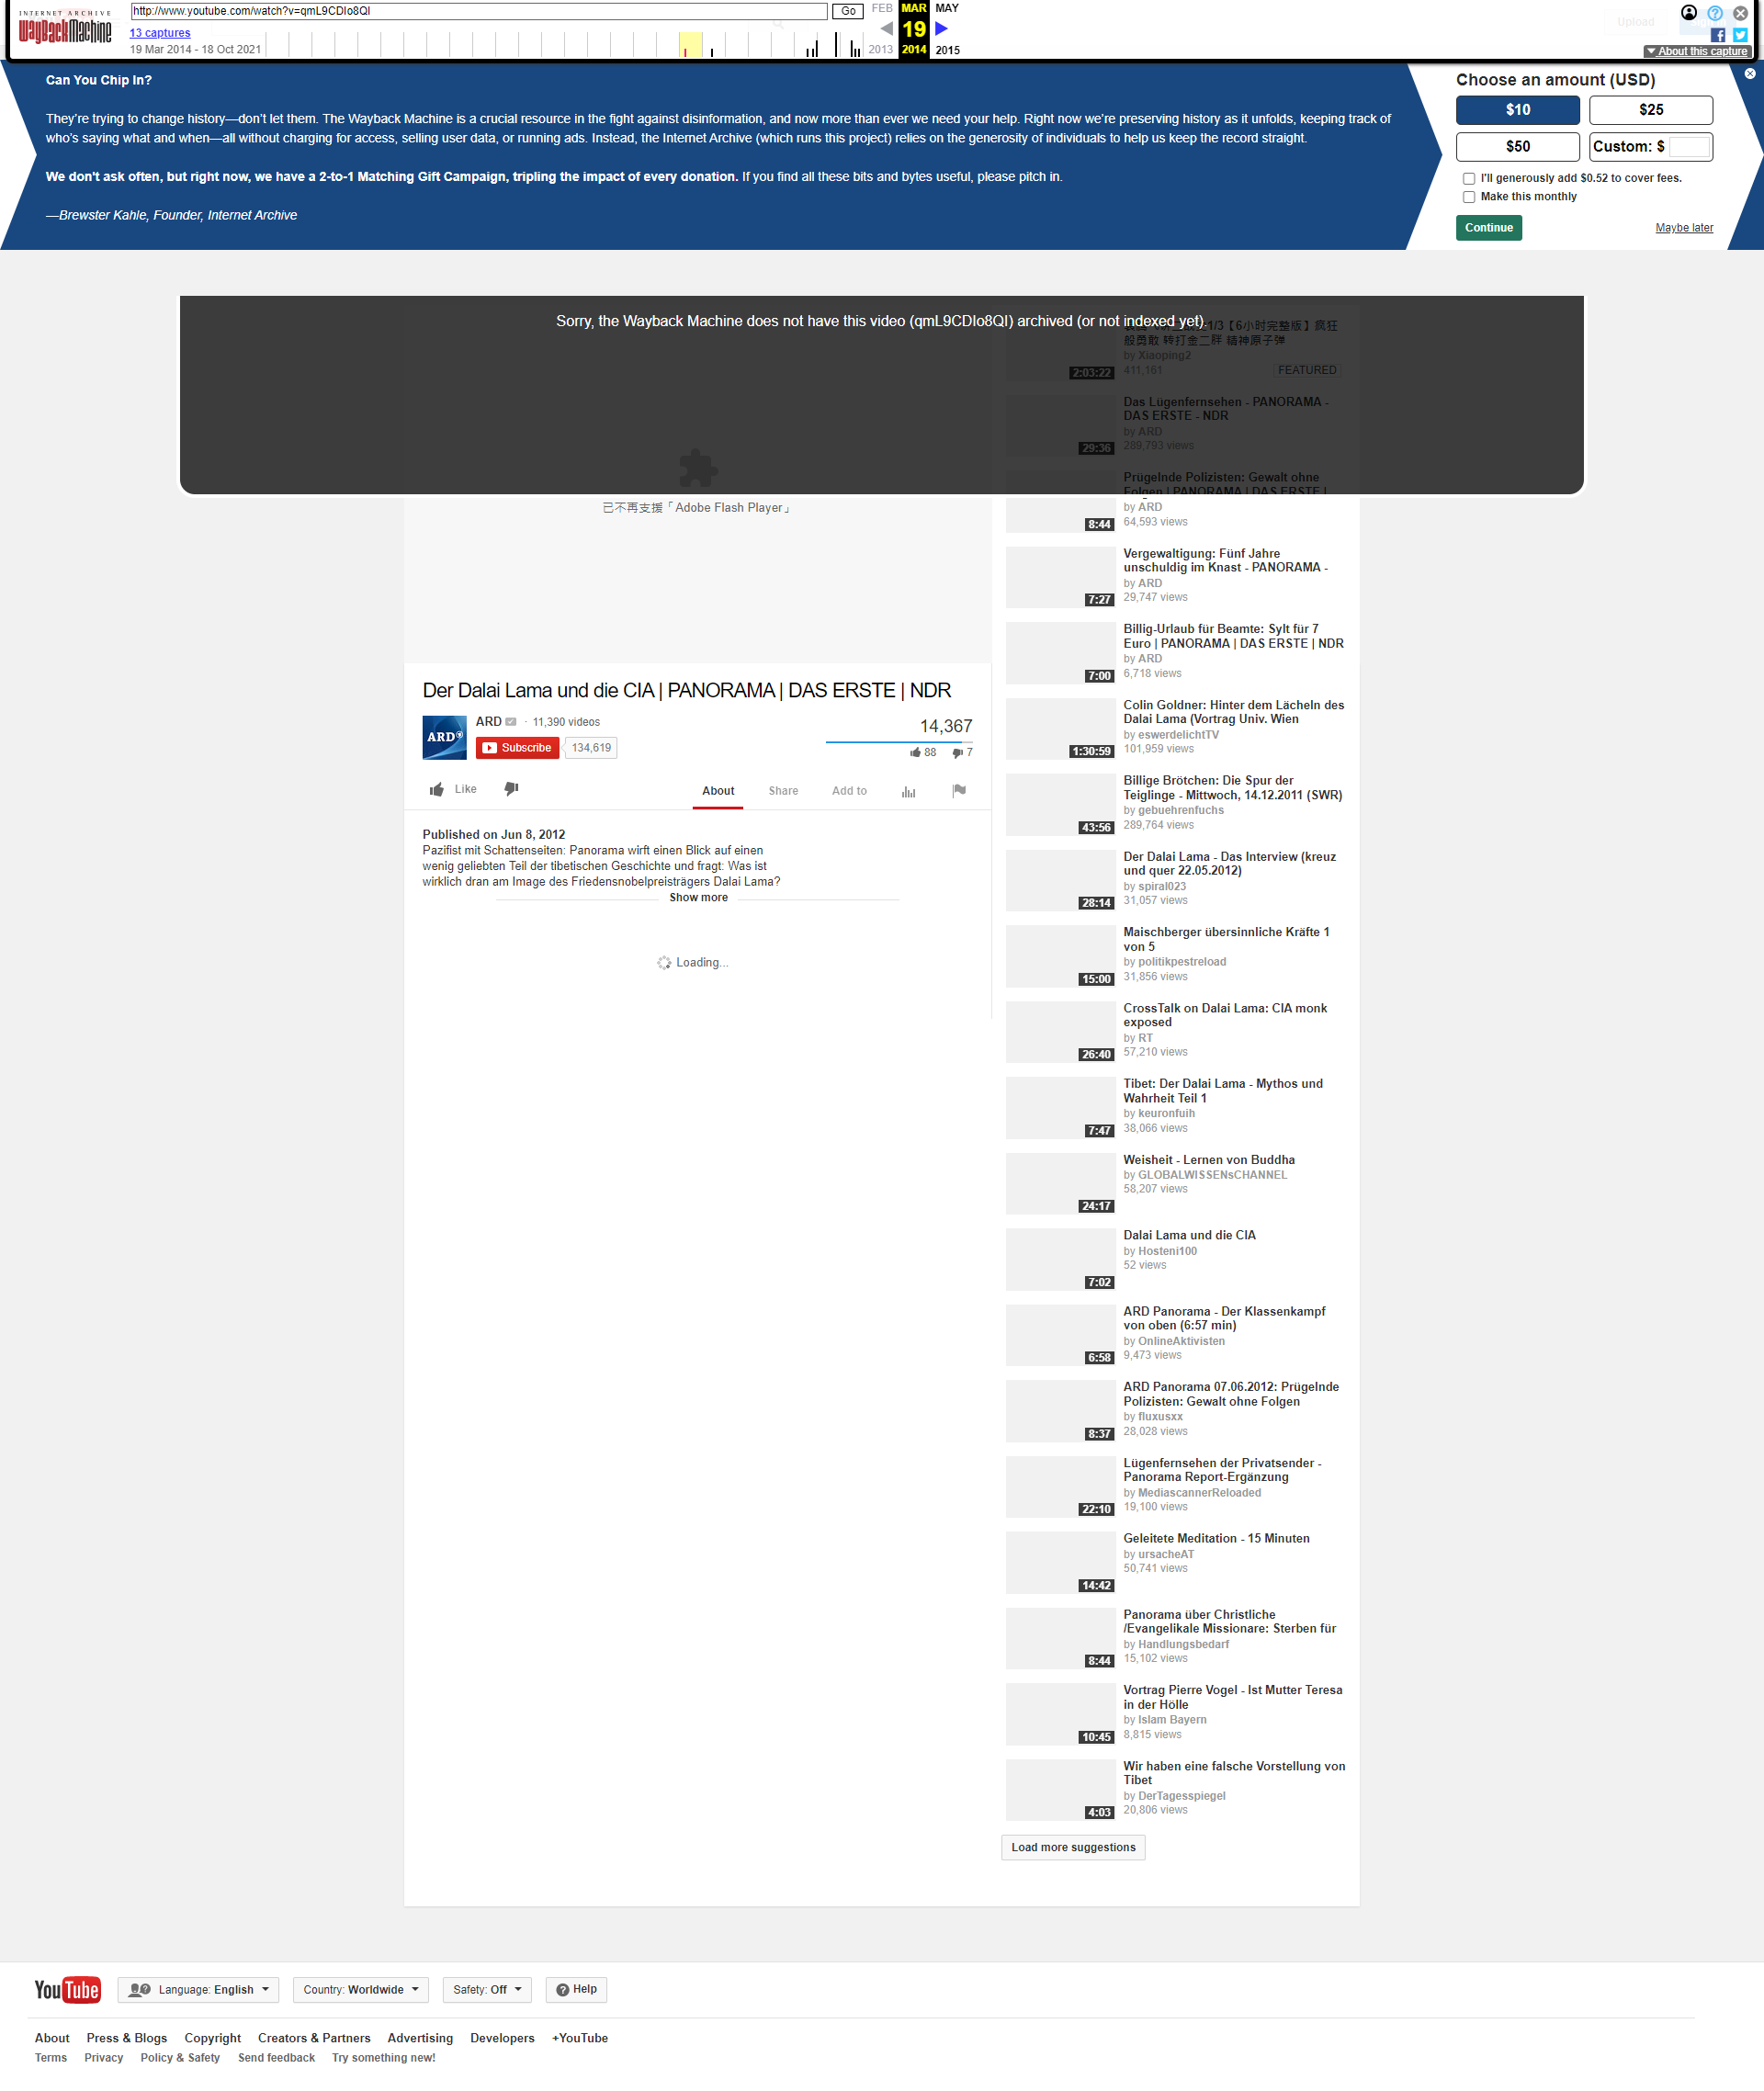Share capture on Twitter
This screenshot has height=2091, width=1764.
[1740, 35]
